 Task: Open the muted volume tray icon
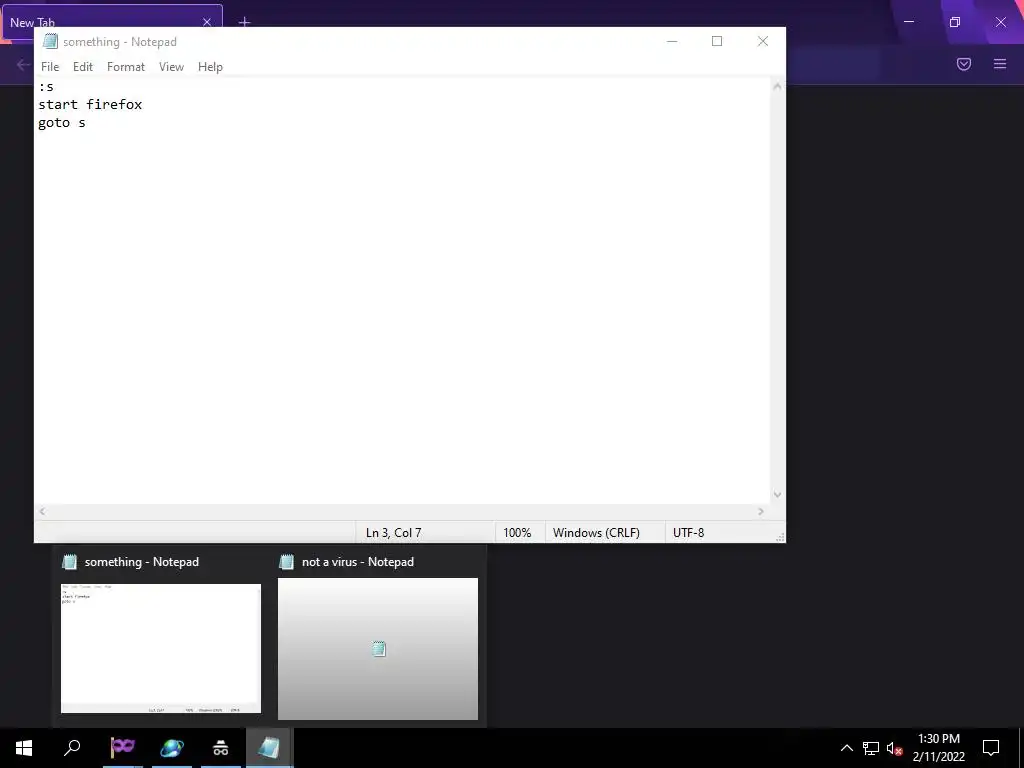point(894,748)
